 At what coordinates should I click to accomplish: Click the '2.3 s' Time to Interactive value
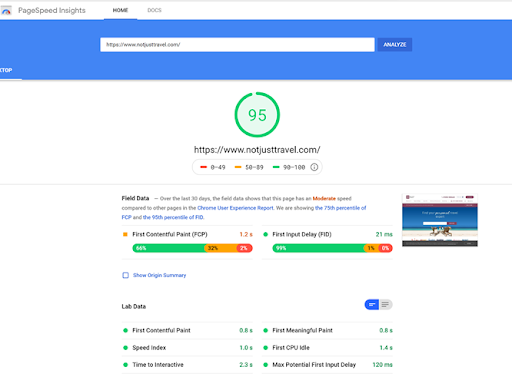tap(246, 365)
